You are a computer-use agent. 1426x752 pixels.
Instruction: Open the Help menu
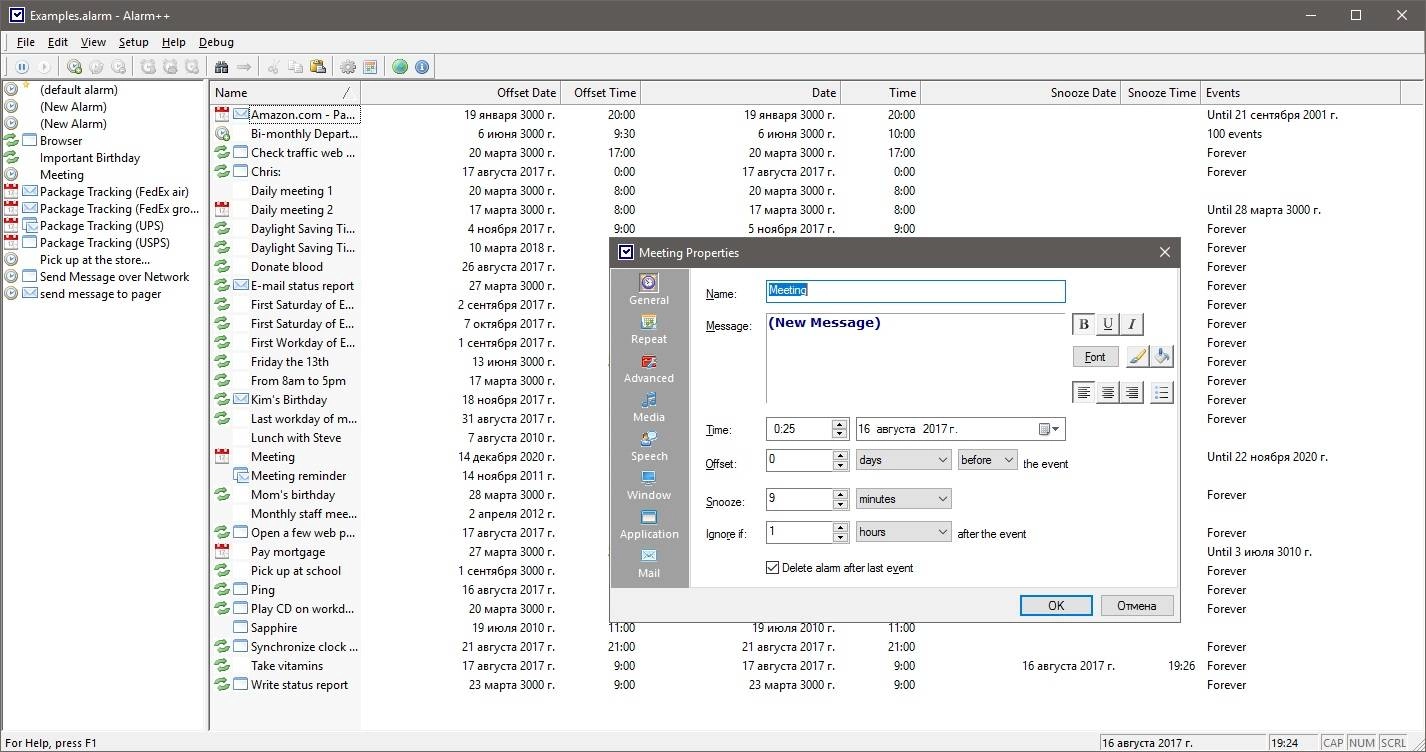click(x=174, y=42)
